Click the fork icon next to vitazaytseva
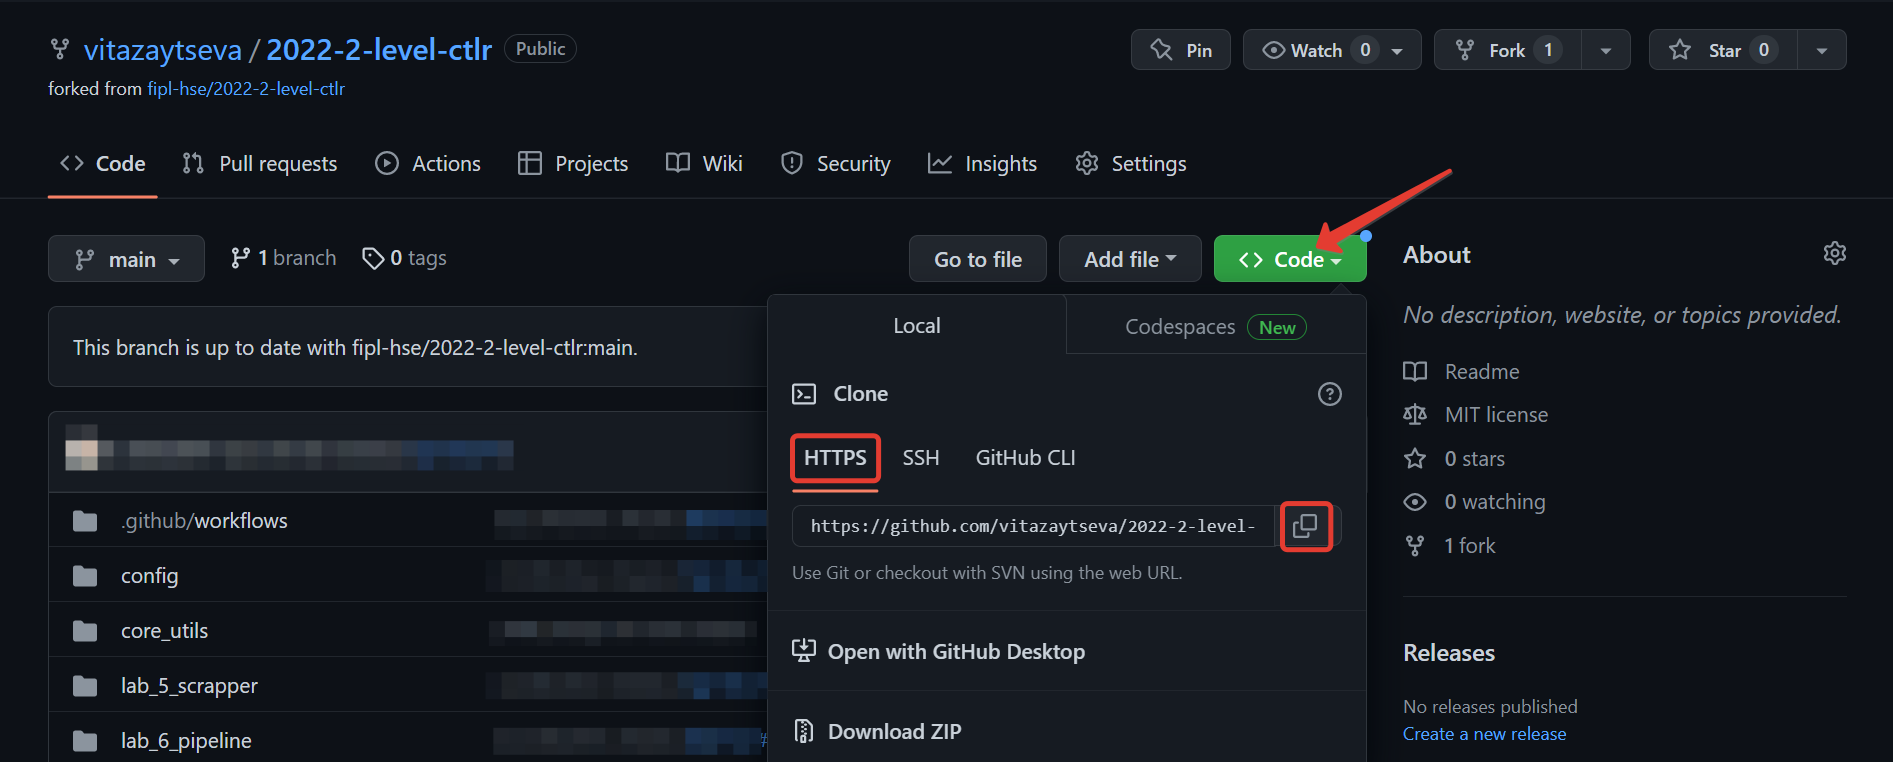The image size is (1893, 762). (x=60, y=49)
